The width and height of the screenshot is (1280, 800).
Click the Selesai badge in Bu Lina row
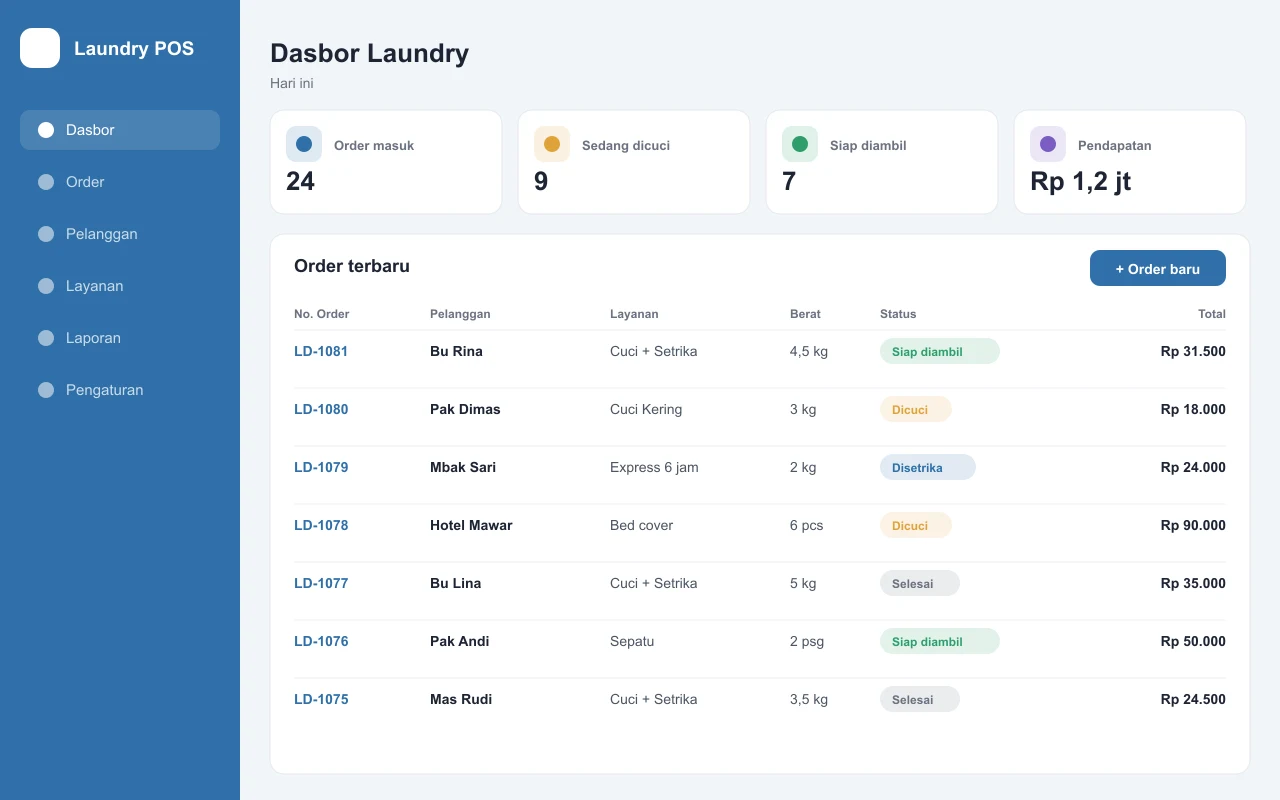click(x=920, y=583)
